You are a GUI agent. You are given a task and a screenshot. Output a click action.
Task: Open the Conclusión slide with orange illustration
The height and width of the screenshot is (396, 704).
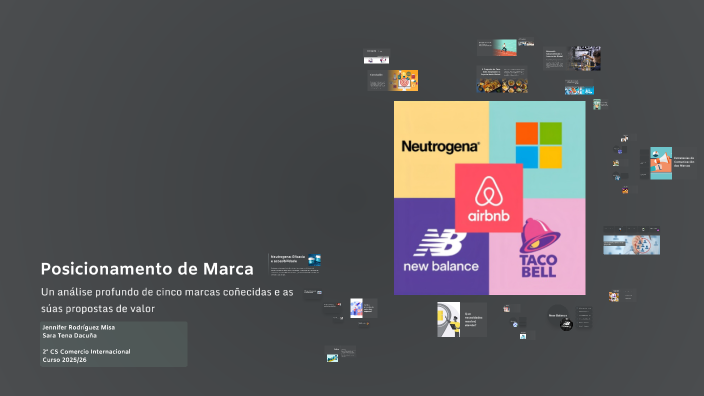click(x=393, y=80)
